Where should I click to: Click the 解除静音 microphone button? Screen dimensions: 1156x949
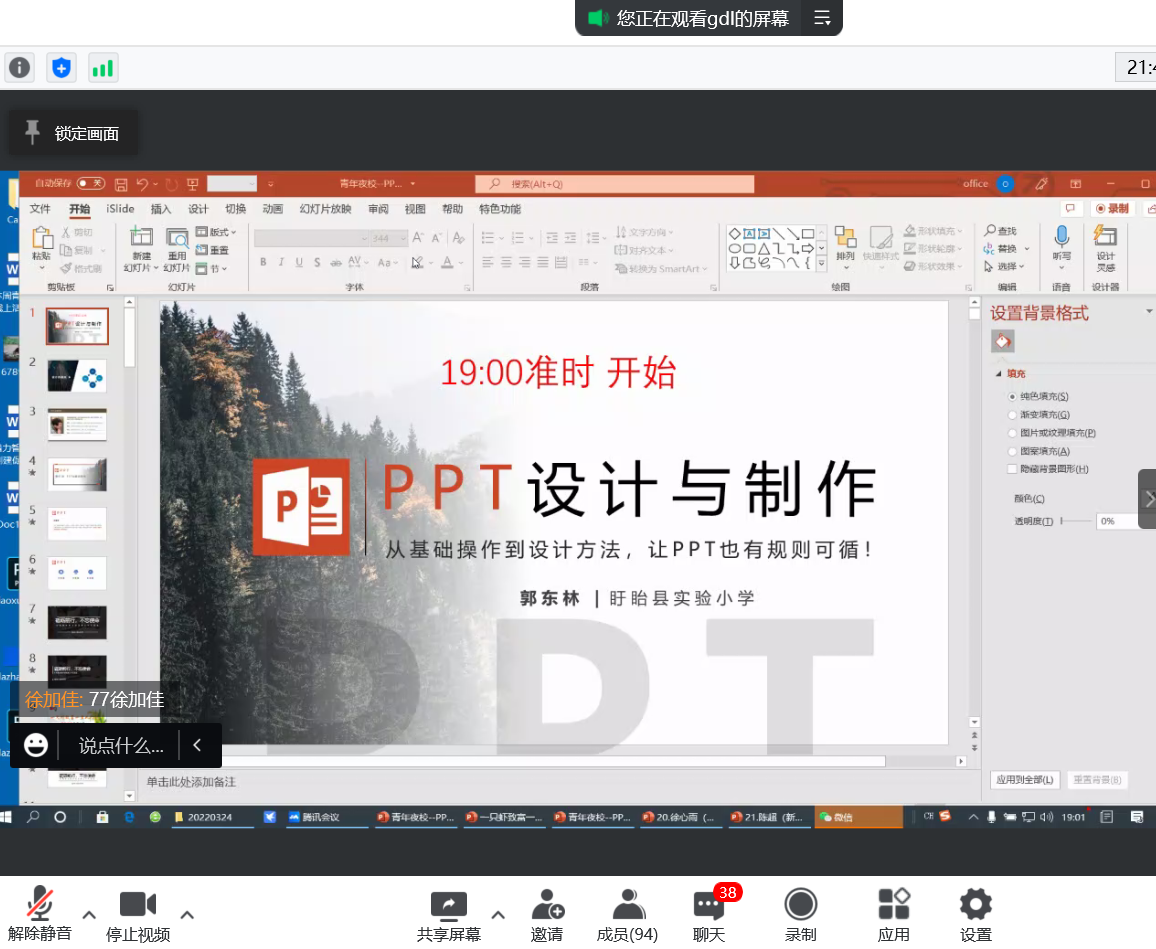tap(40, 914)
